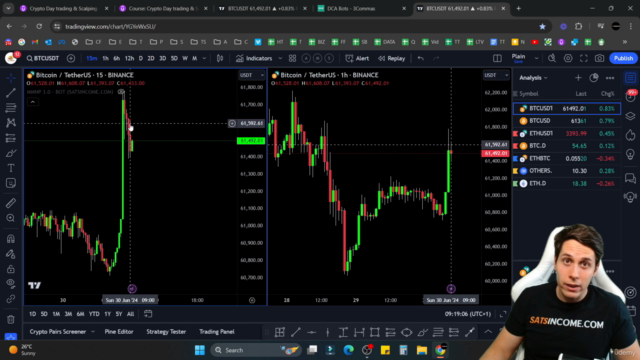Open the alerts panel in right sidebar
Viewport: 640px width, 360px height.
631,97
